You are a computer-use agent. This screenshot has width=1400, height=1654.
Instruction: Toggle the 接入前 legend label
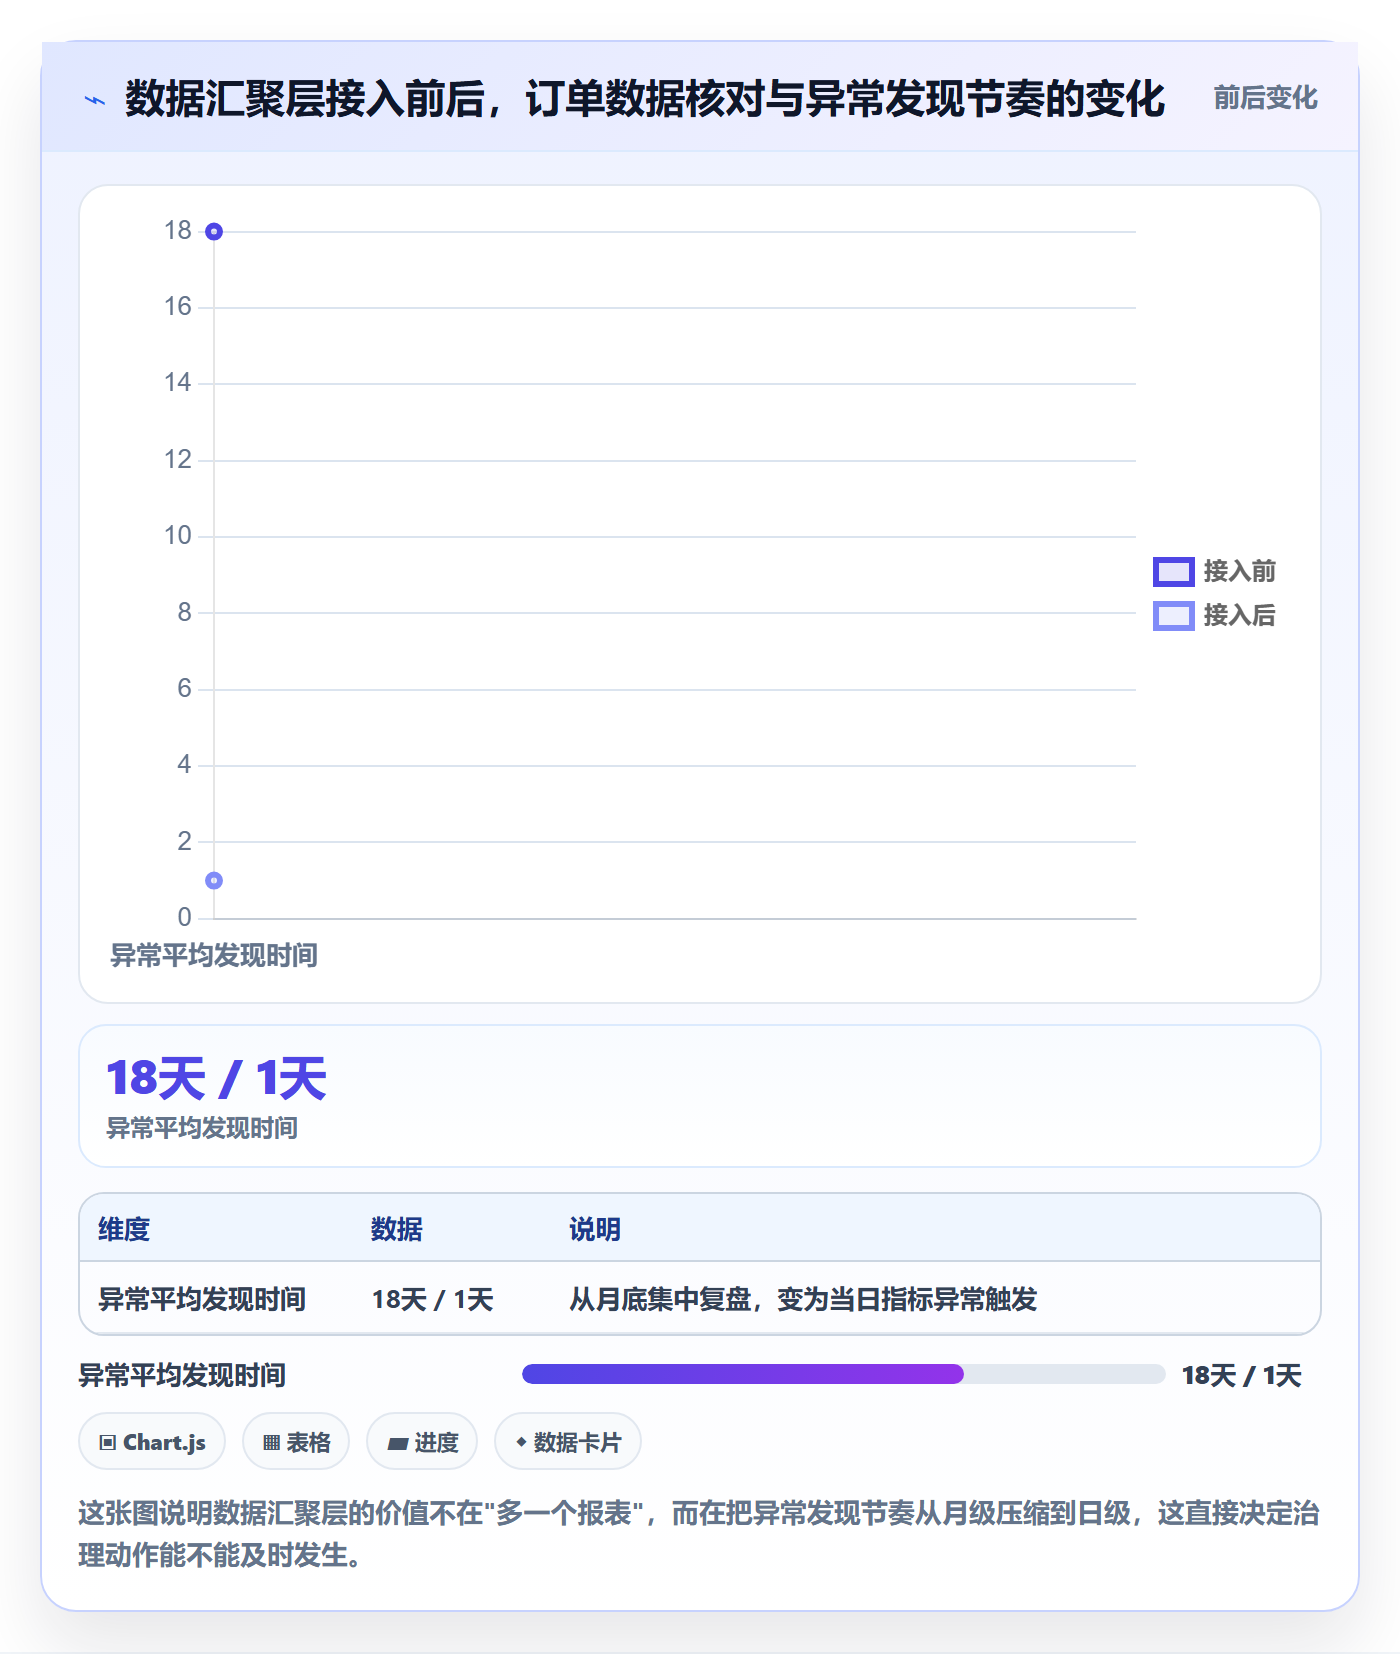(x=1239, y=572)
